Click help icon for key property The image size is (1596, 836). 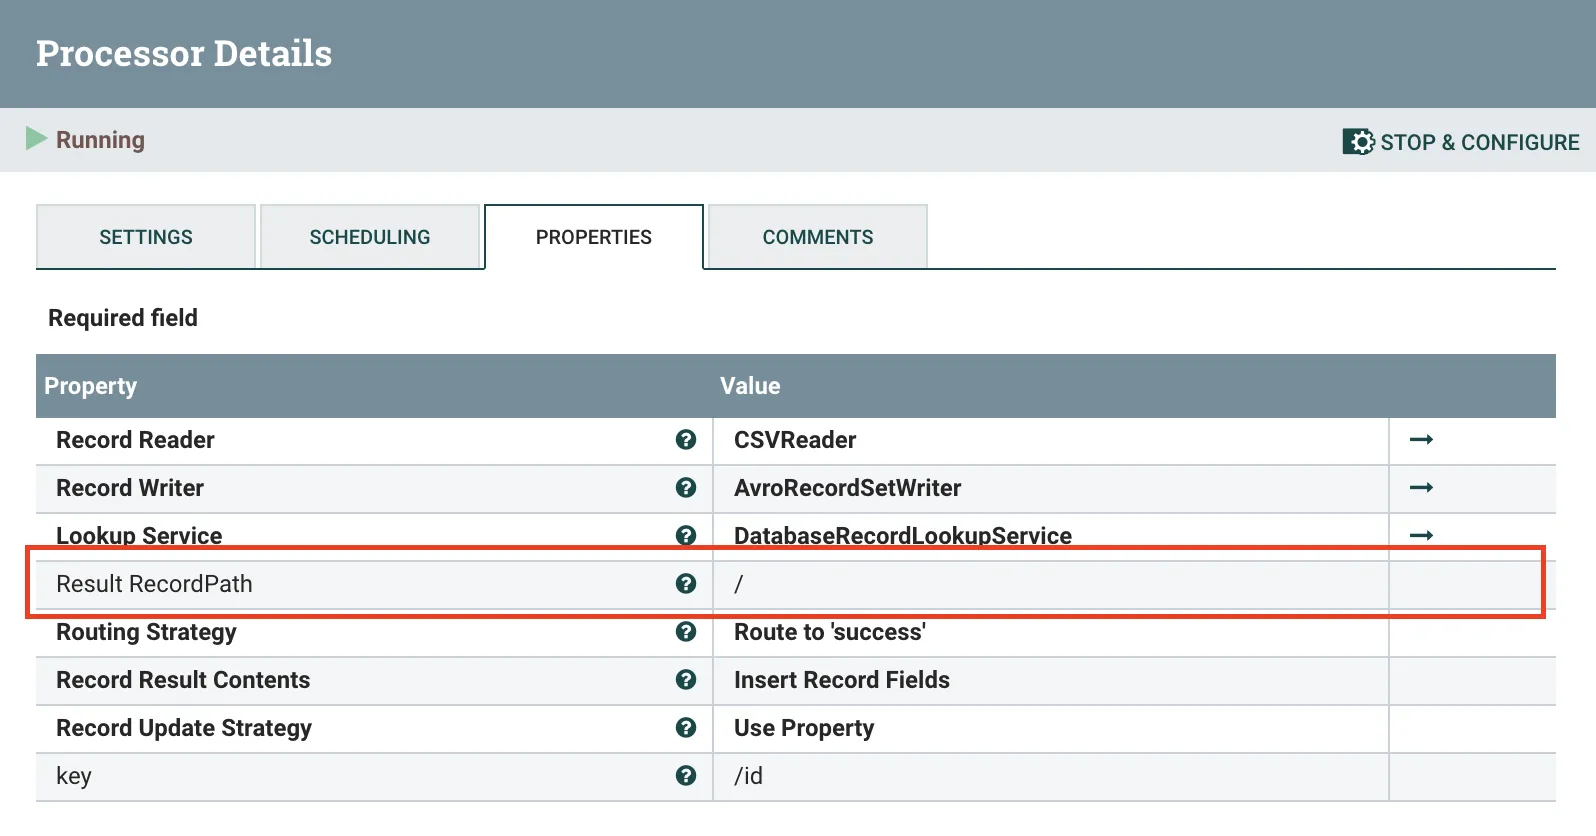pos(686,776)
